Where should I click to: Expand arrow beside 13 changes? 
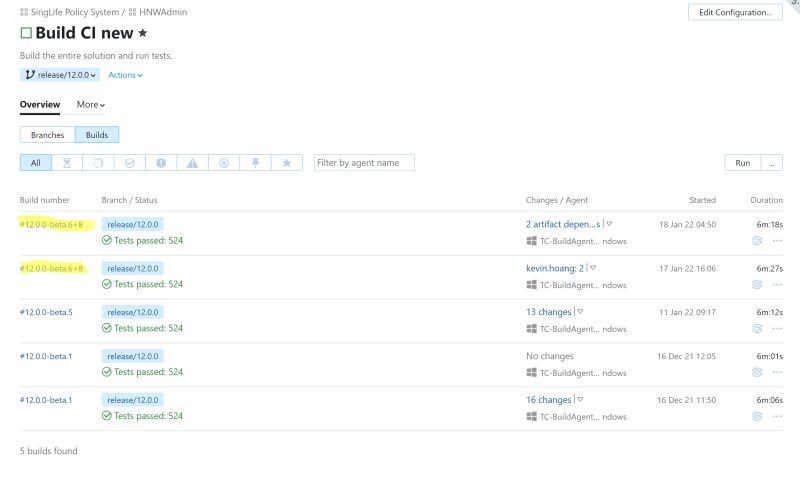(580, 312)
